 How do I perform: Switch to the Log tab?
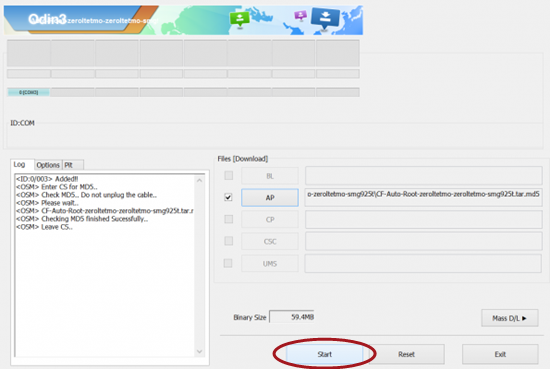(x=22, y=165)
